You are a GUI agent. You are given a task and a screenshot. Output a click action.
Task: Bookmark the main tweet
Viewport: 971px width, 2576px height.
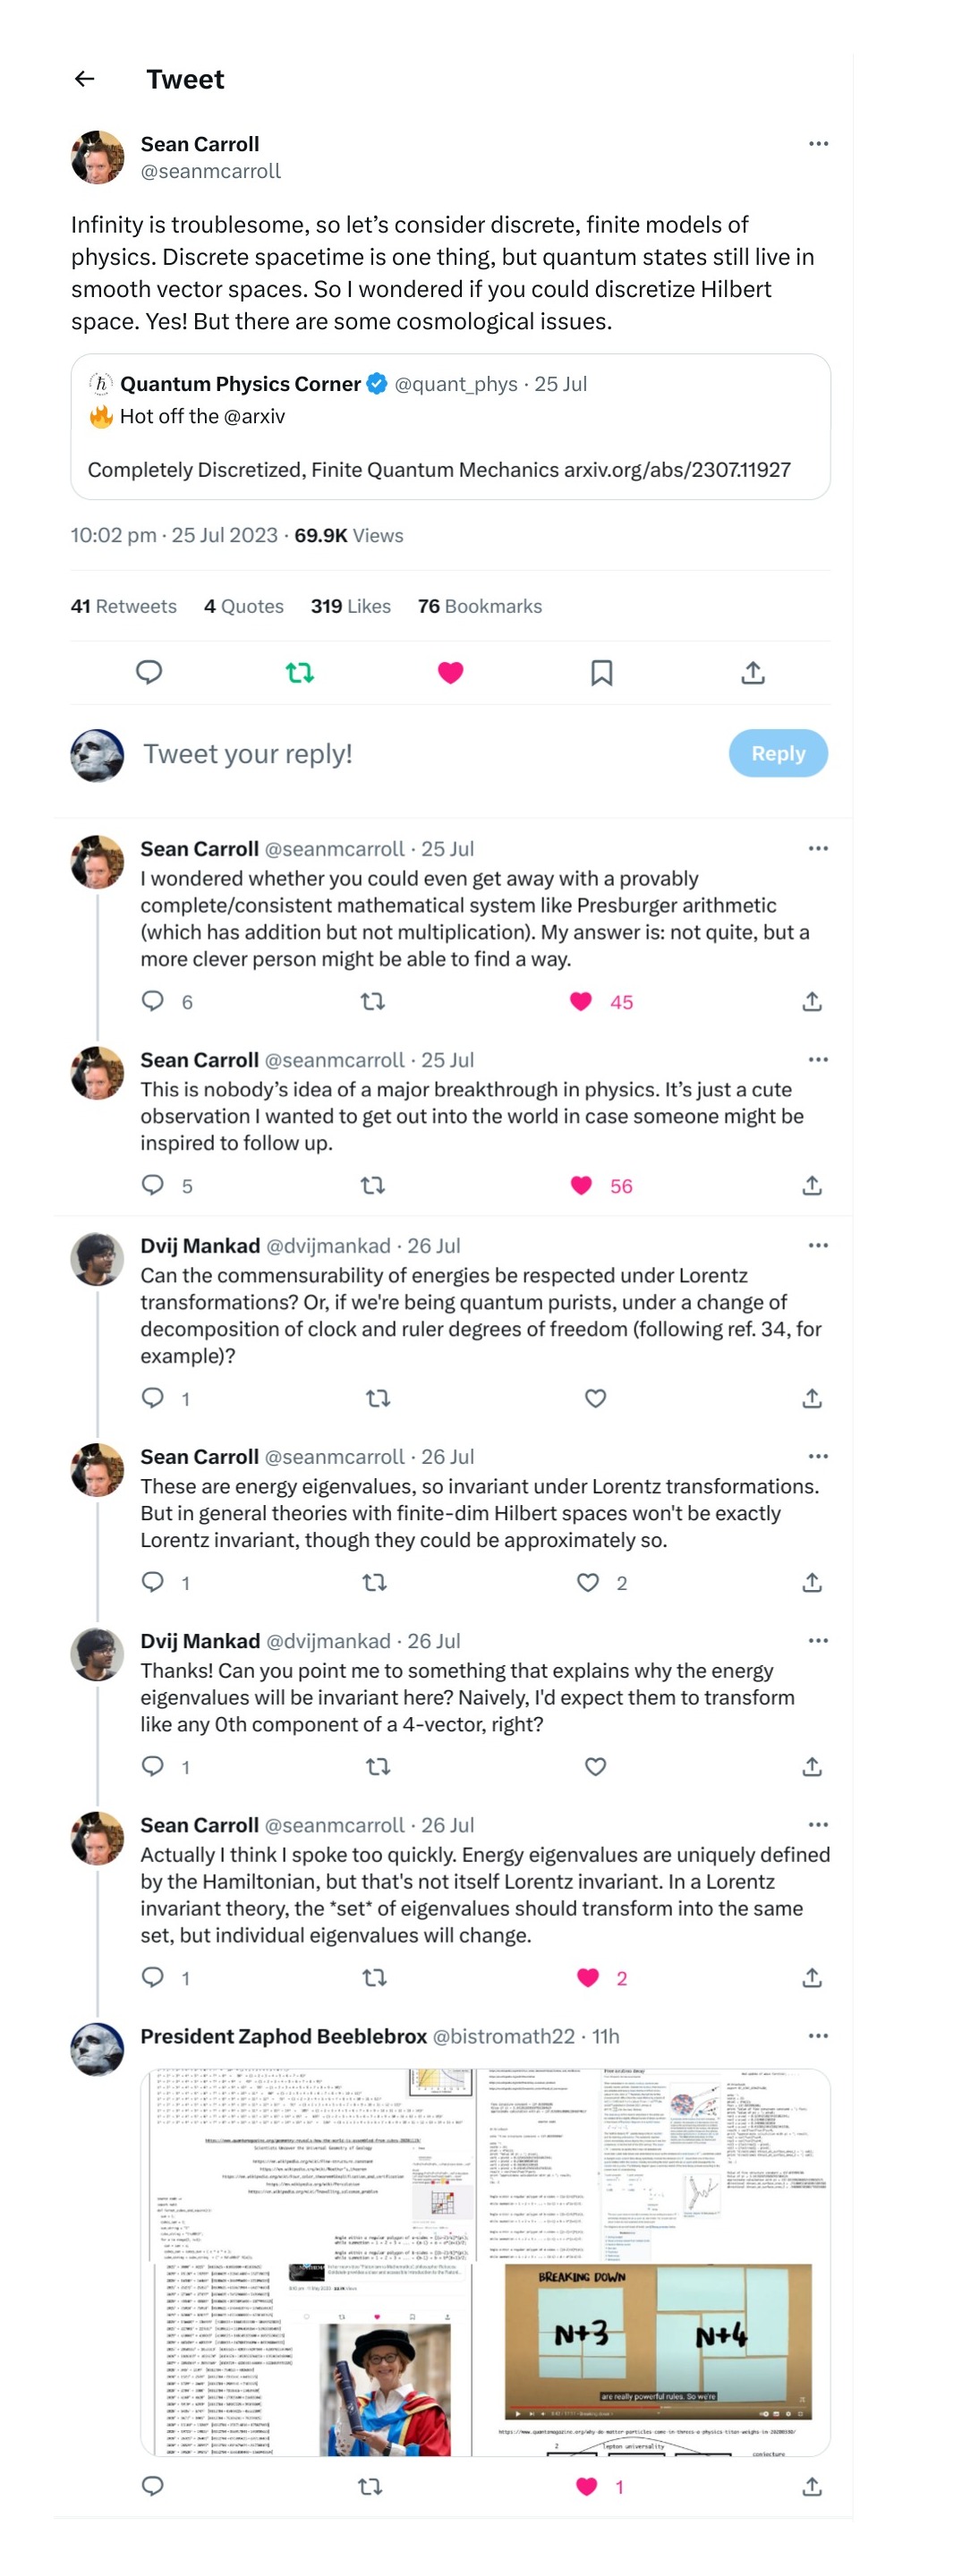601,672
